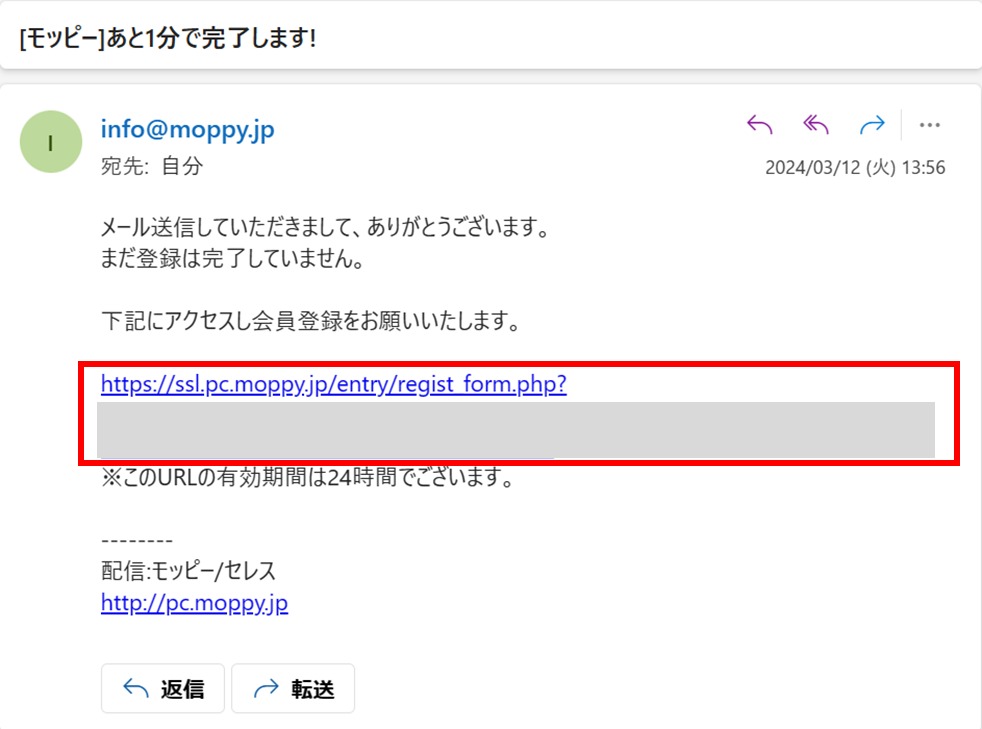The width and height of the screenshot is (982, 729).
Task: Click the sentence まだ登録は完了していません
Action: [x=232, y=258]
